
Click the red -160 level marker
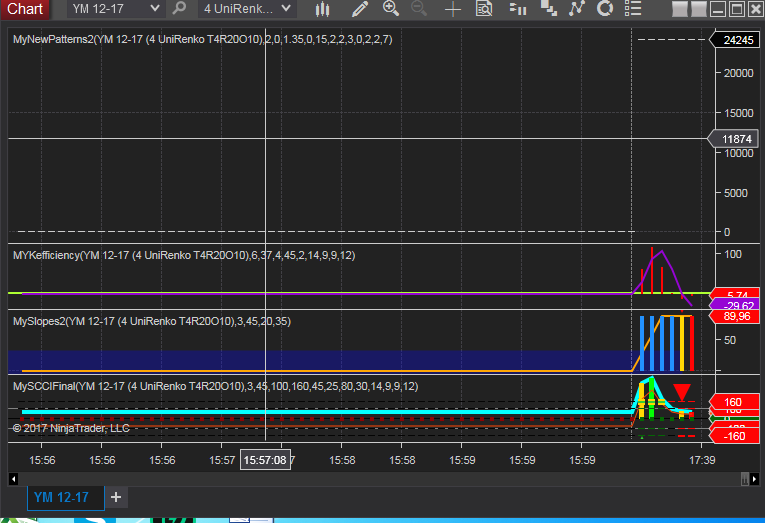coord(734,436)
